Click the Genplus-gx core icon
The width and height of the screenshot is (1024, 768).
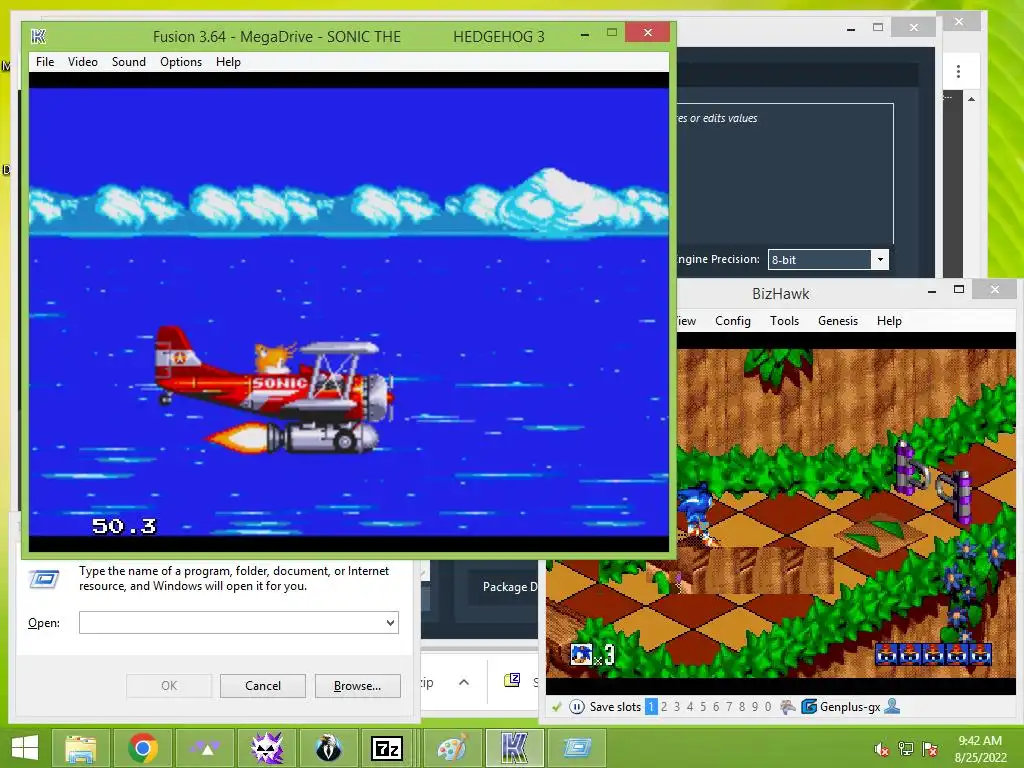click(808, 707)
